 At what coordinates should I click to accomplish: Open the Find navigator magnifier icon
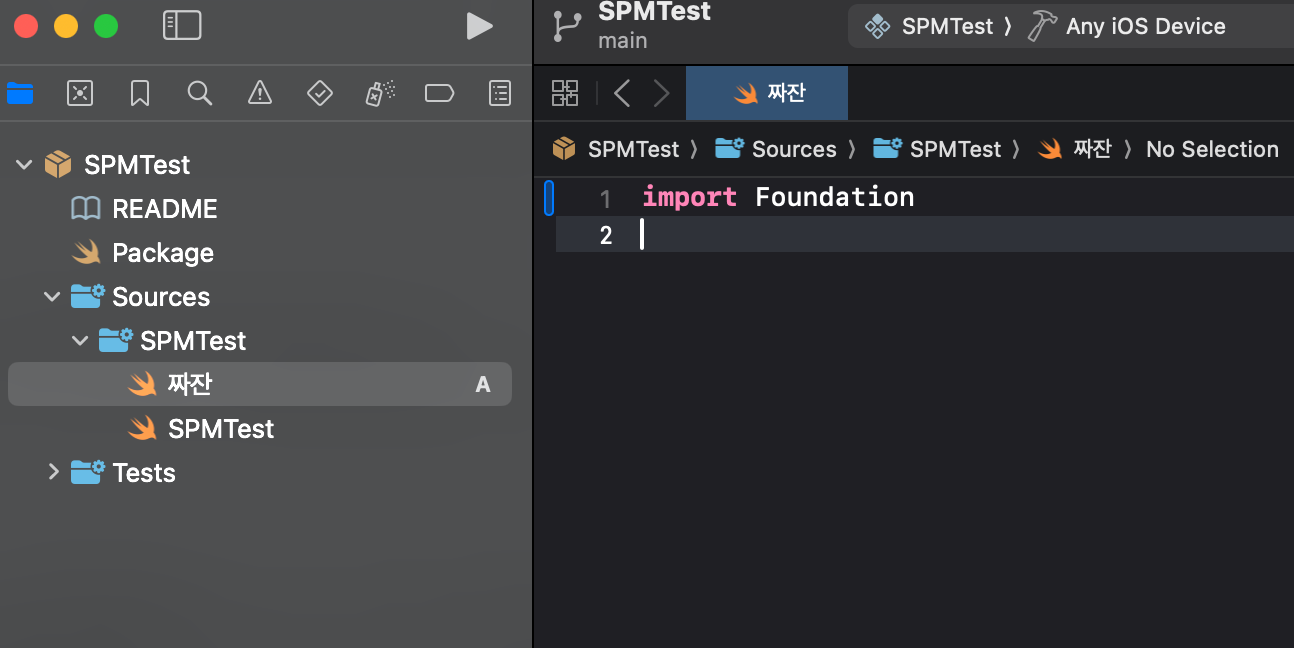[200, 93]
